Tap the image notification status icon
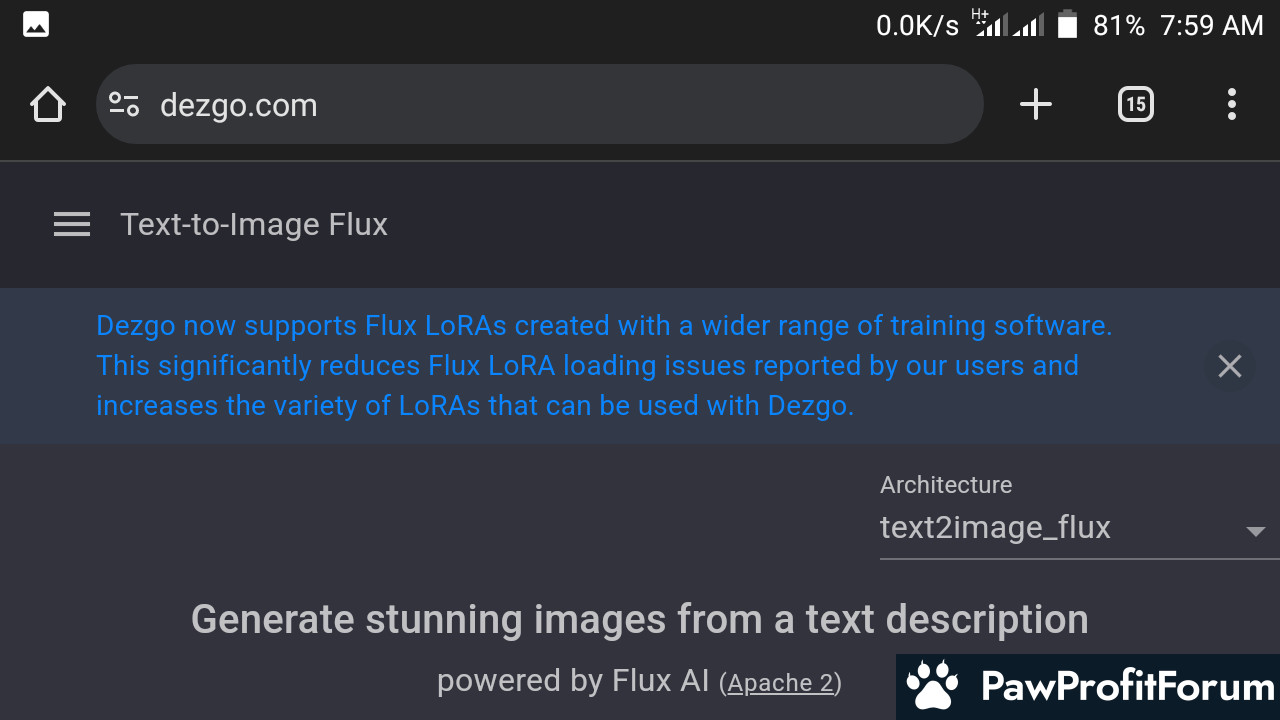The image size is (1280, 720). [36, 25]
